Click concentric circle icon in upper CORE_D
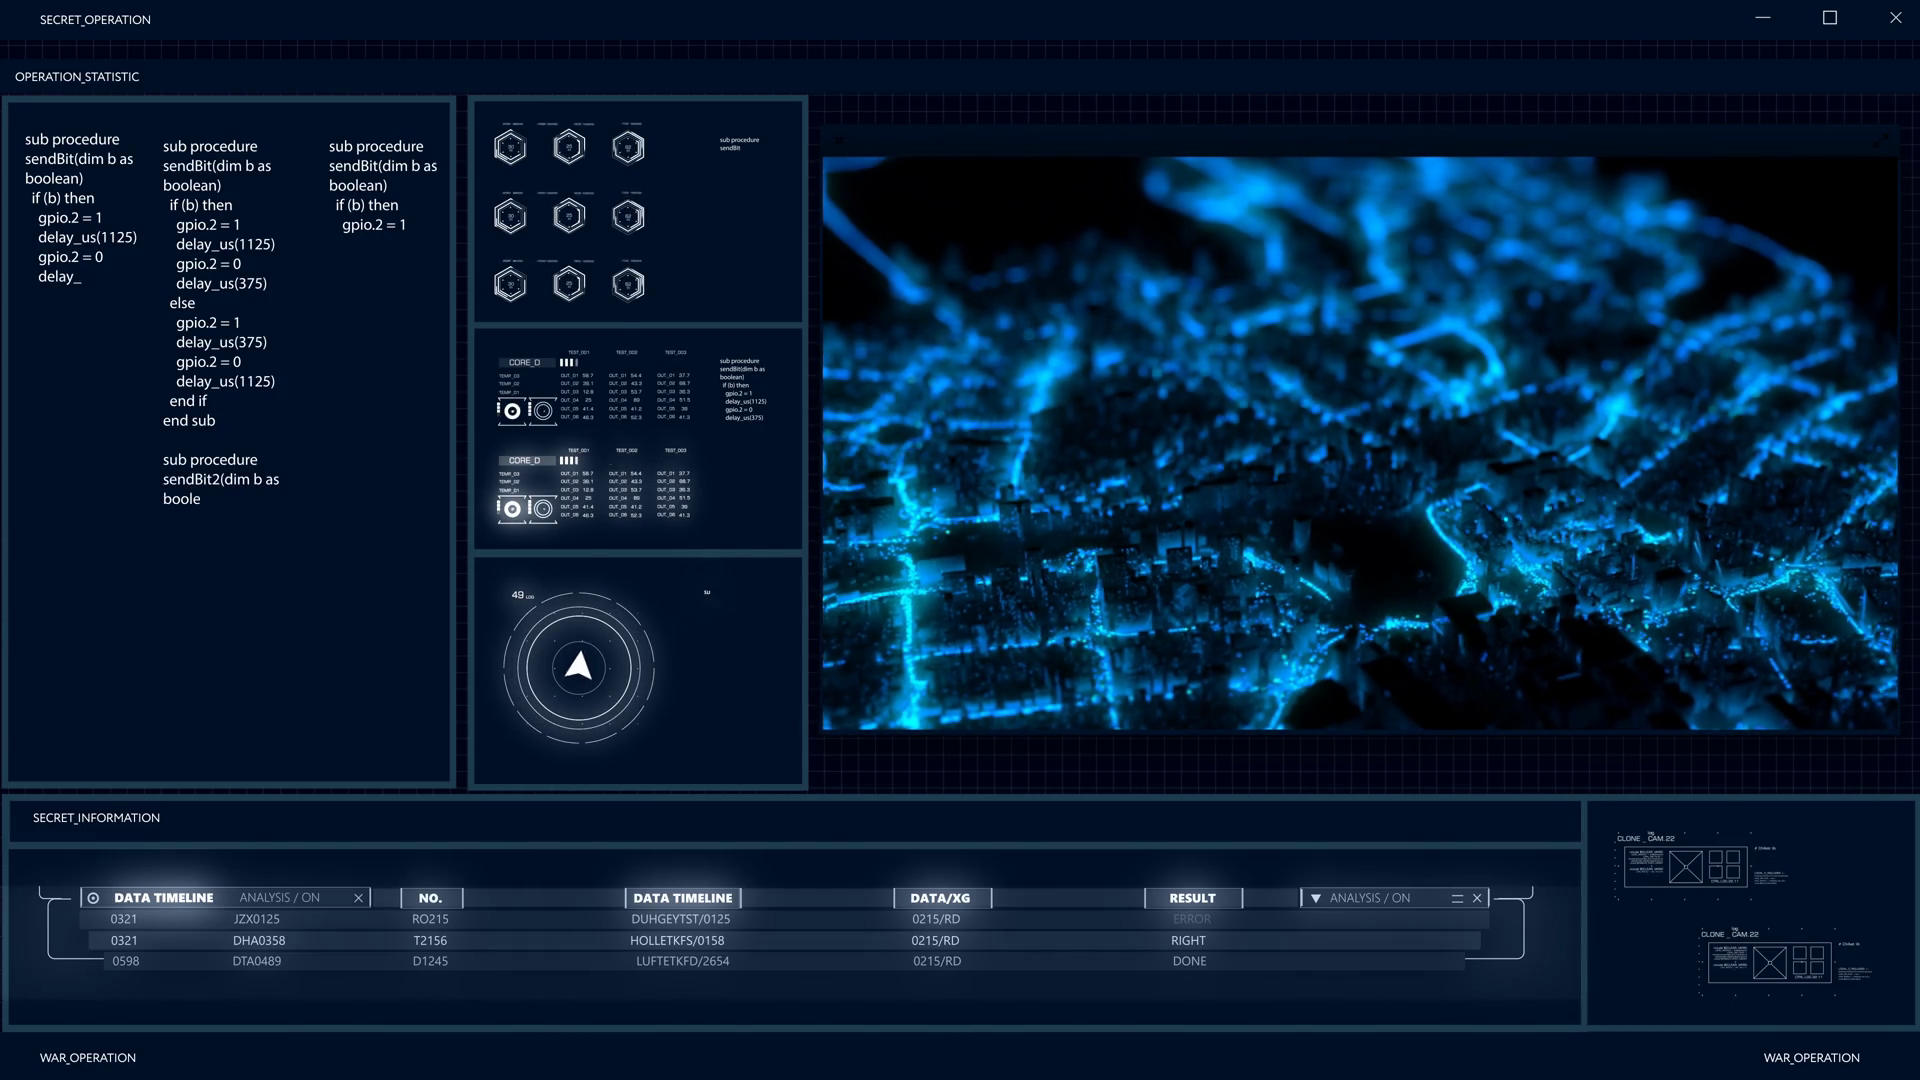This screenshot has height=1080, width=1920. [x=543, y=411]
